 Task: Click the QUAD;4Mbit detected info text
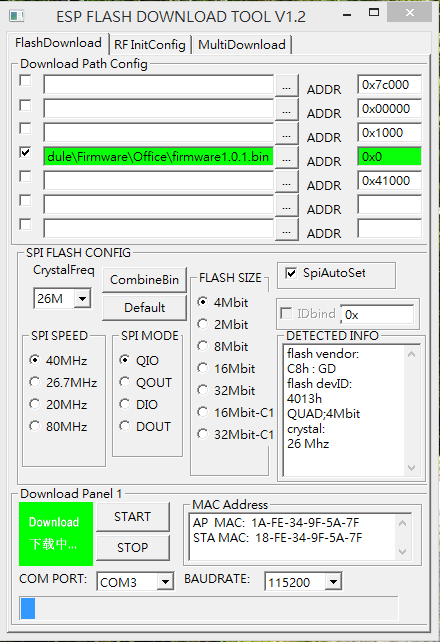(x=323, y=414)
